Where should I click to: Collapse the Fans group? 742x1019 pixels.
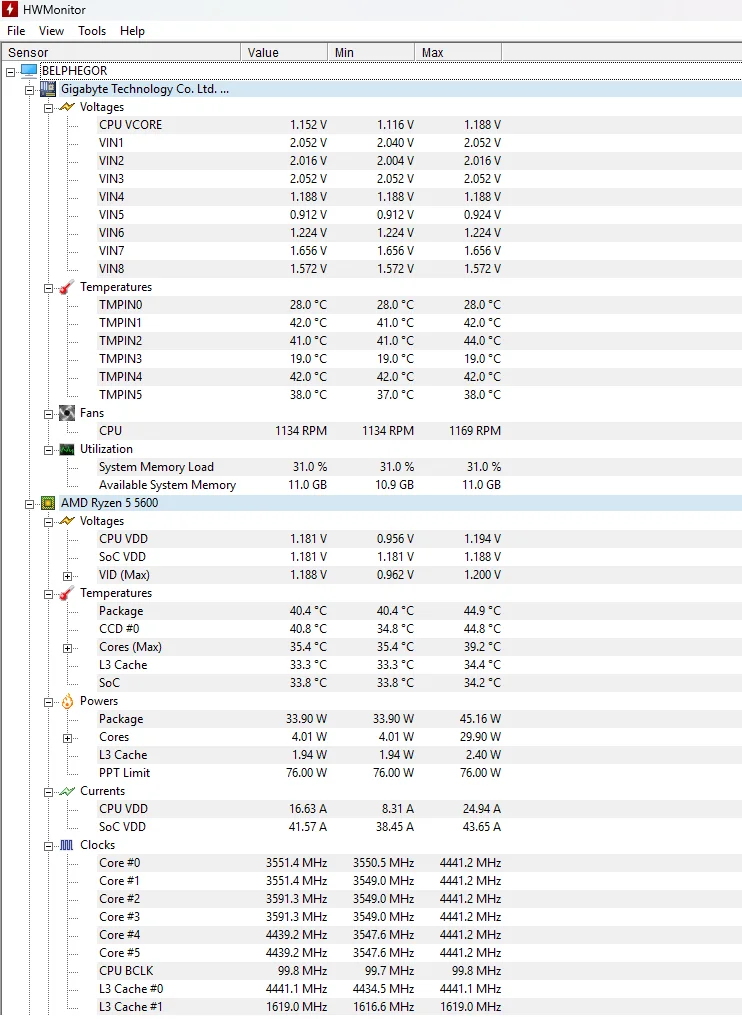click(x=49, y=415)
